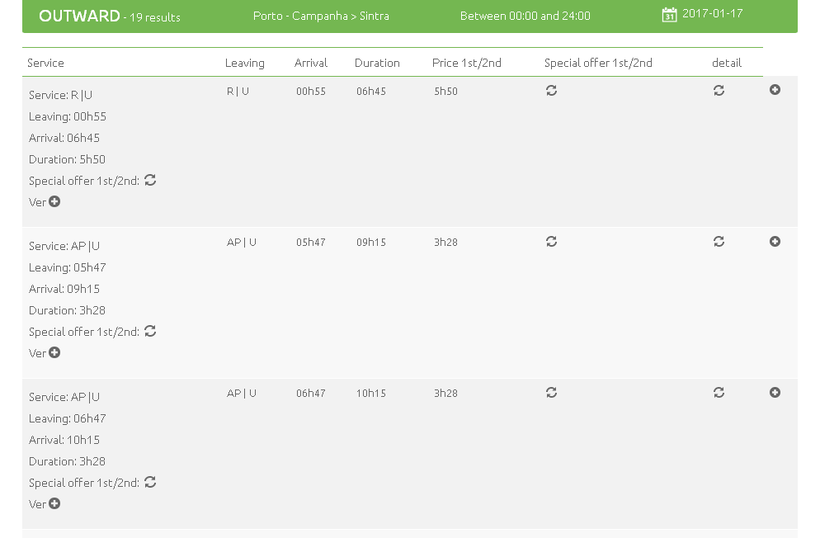820x538 pixels.
Task: Click Ver plus icon under 06h47 service
Action: coord(54,504)
